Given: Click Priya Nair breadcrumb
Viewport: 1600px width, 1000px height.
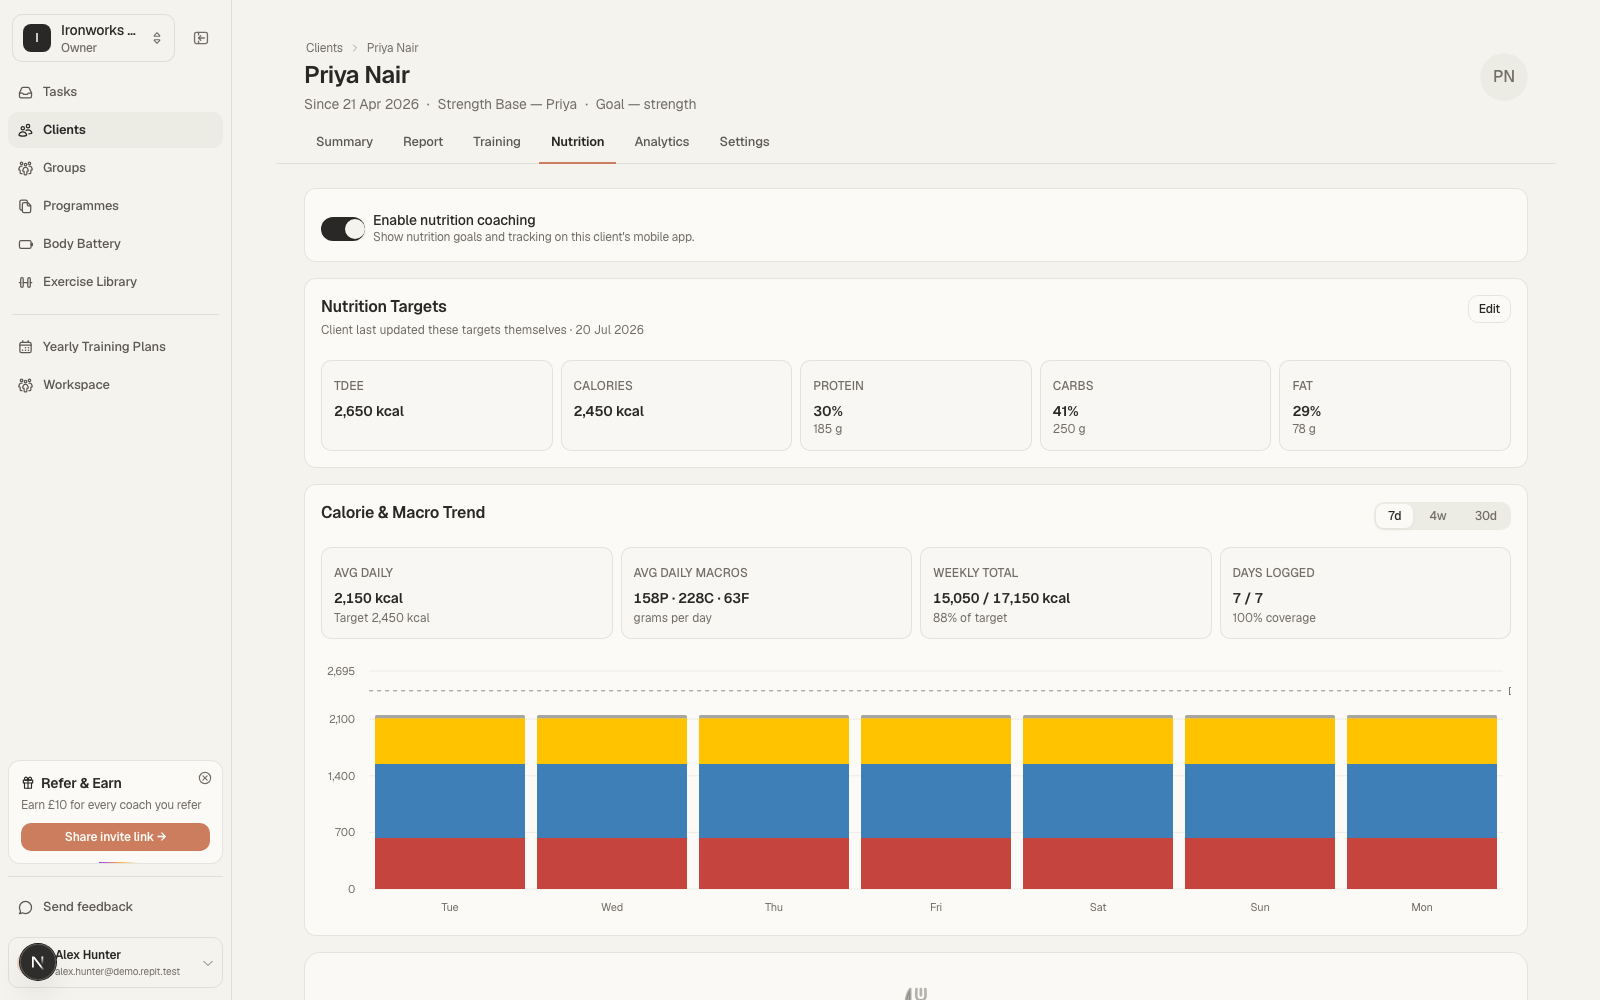Looking at the screenshot, I should 392,48.
